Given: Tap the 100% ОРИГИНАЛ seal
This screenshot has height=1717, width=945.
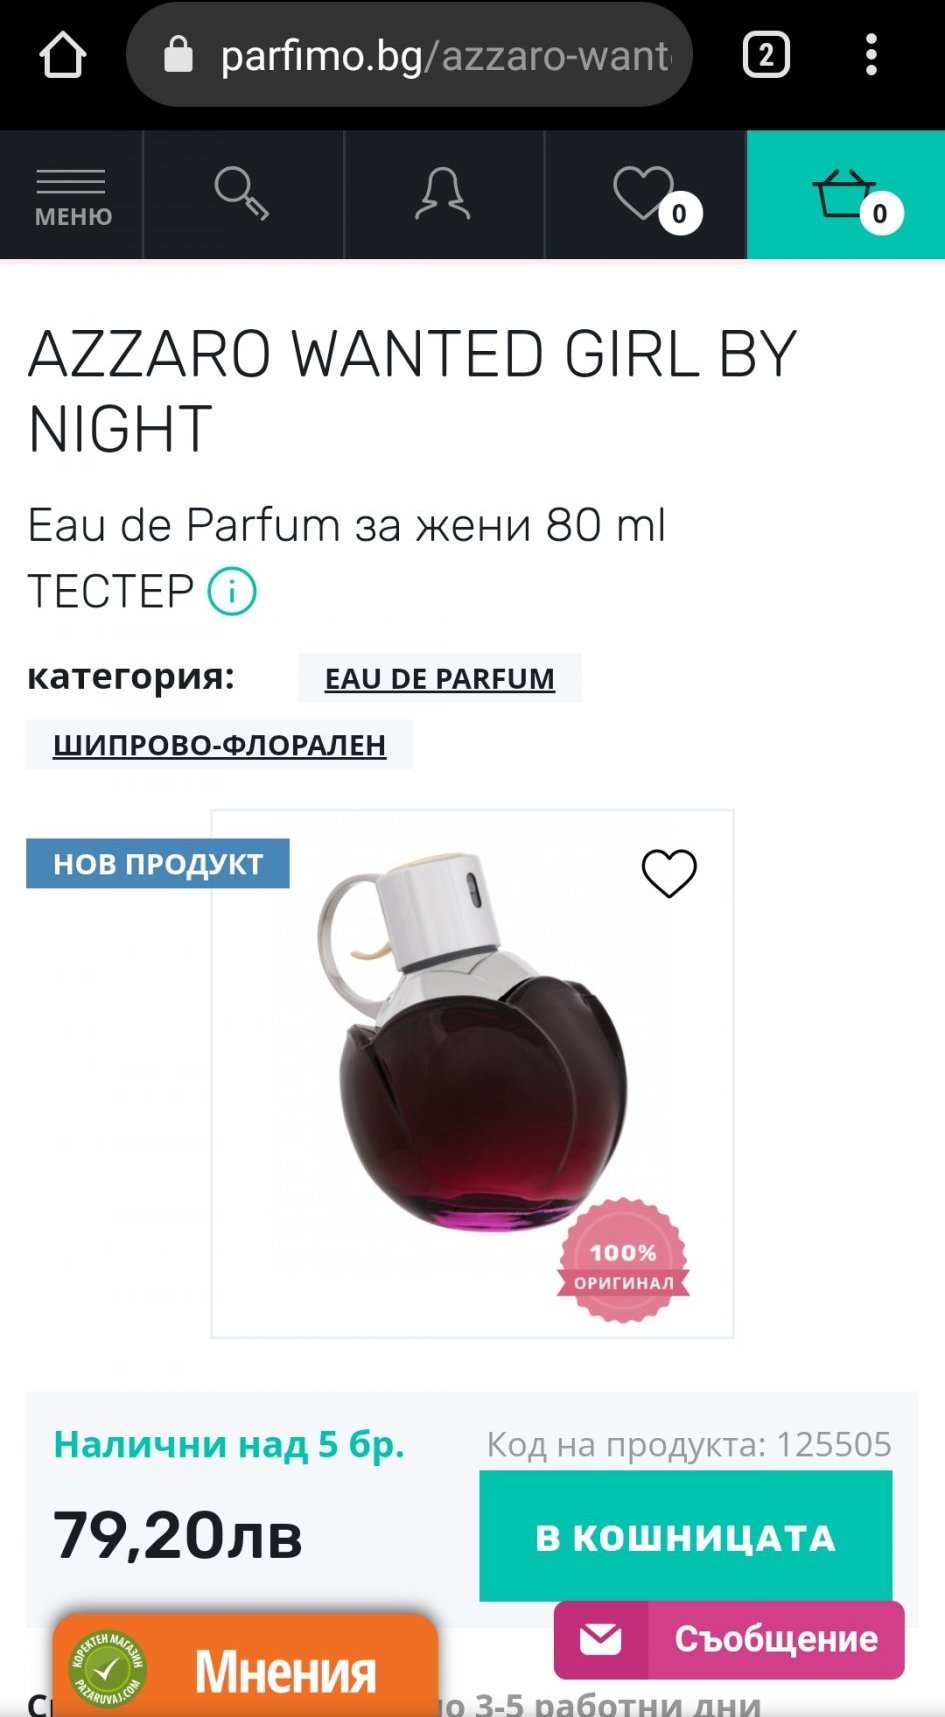Looking at the screenshot, I should click(623, 1261).
